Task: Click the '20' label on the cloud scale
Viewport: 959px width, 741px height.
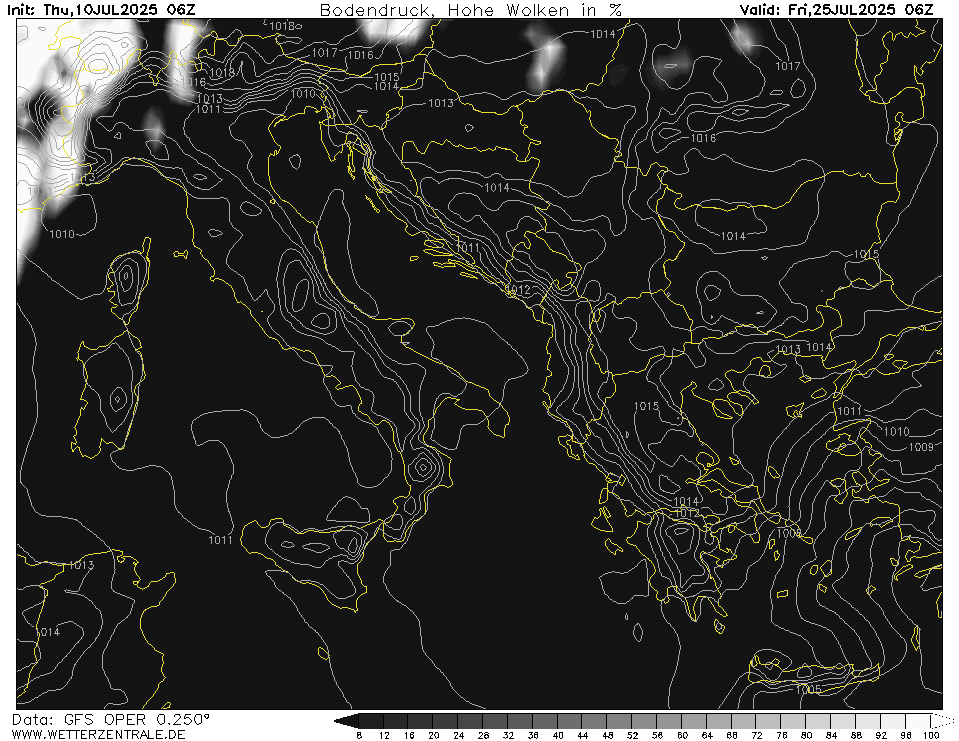Action: click(434, 735)
